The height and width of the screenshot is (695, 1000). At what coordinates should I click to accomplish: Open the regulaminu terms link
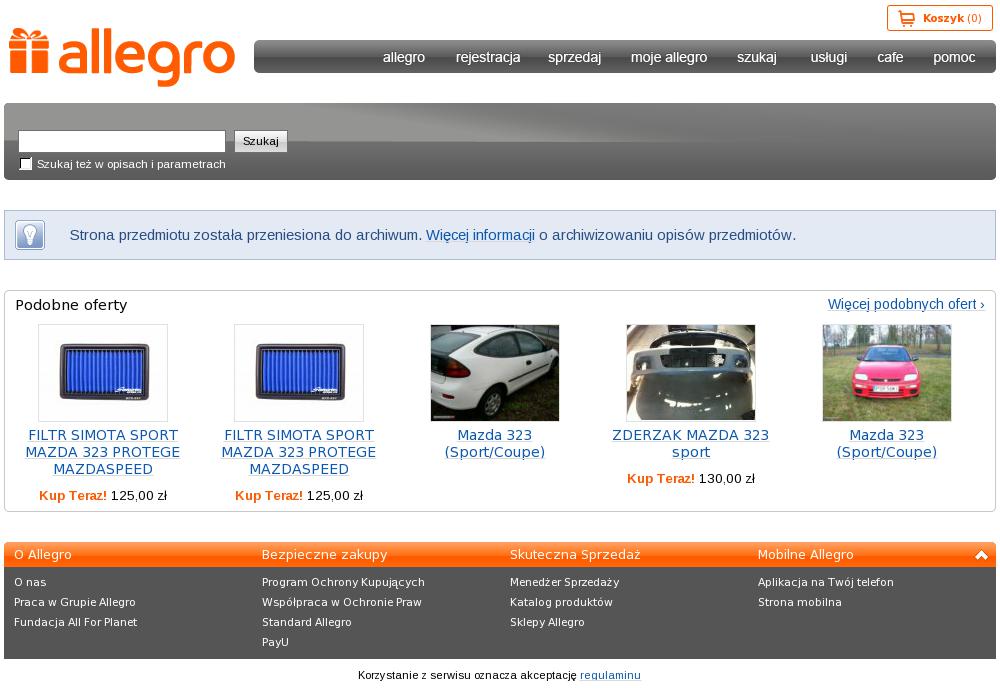610,675
